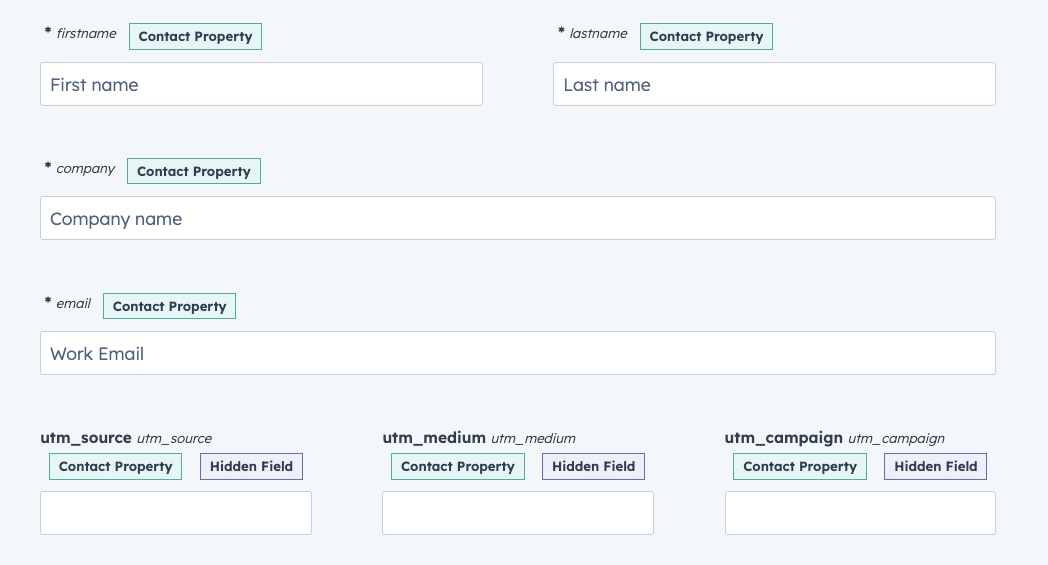Click Hidden Field badge under utm_source

[251, 467]
